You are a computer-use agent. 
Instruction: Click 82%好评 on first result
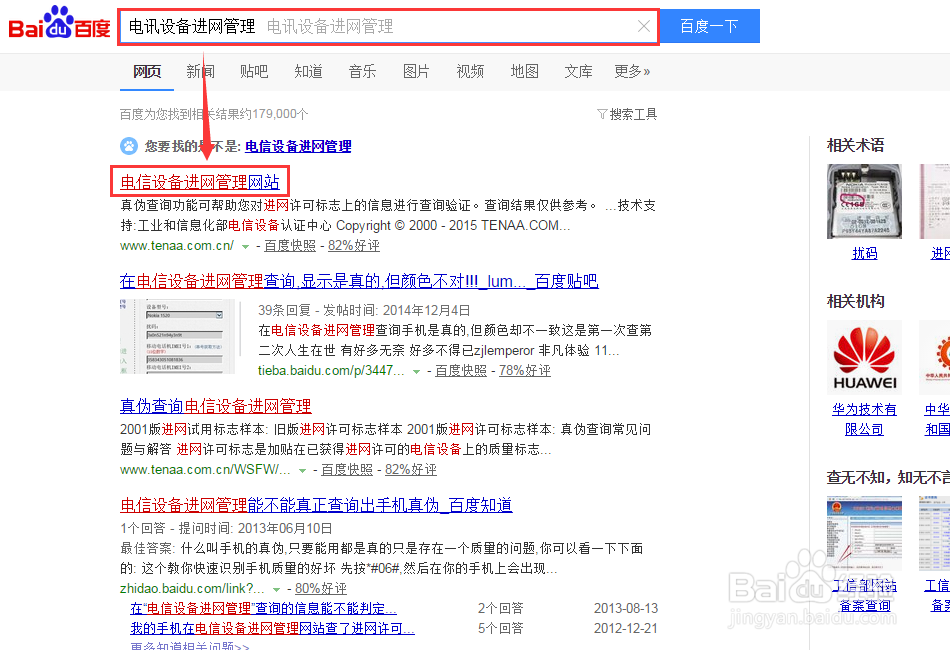(353, 245)
